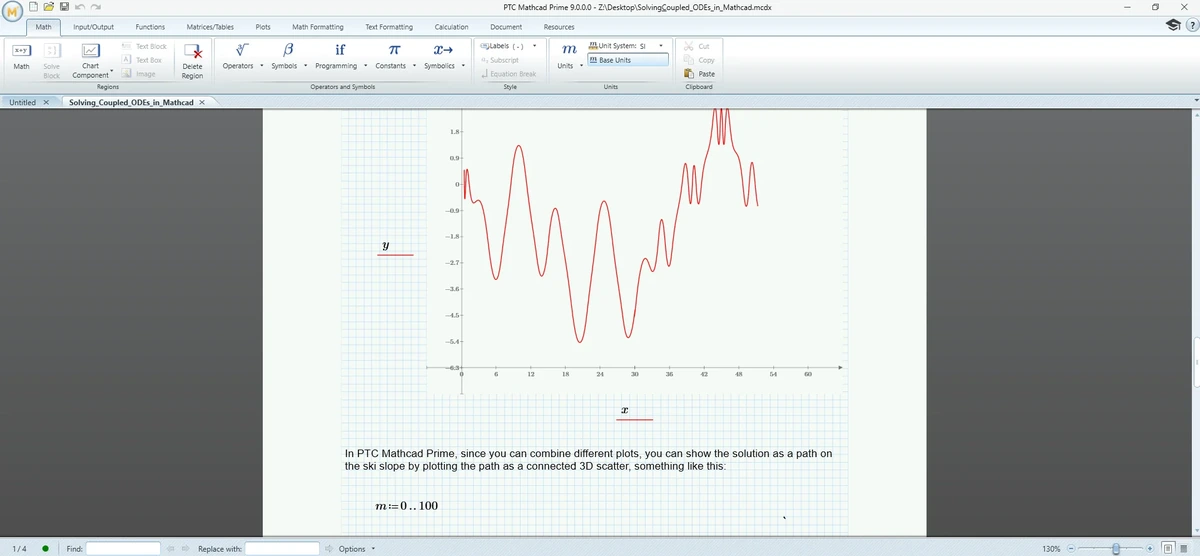Click the Find input field
The height and width of the screenshot is (556, 1200).
pyautogui.click(x=123, y=549)
